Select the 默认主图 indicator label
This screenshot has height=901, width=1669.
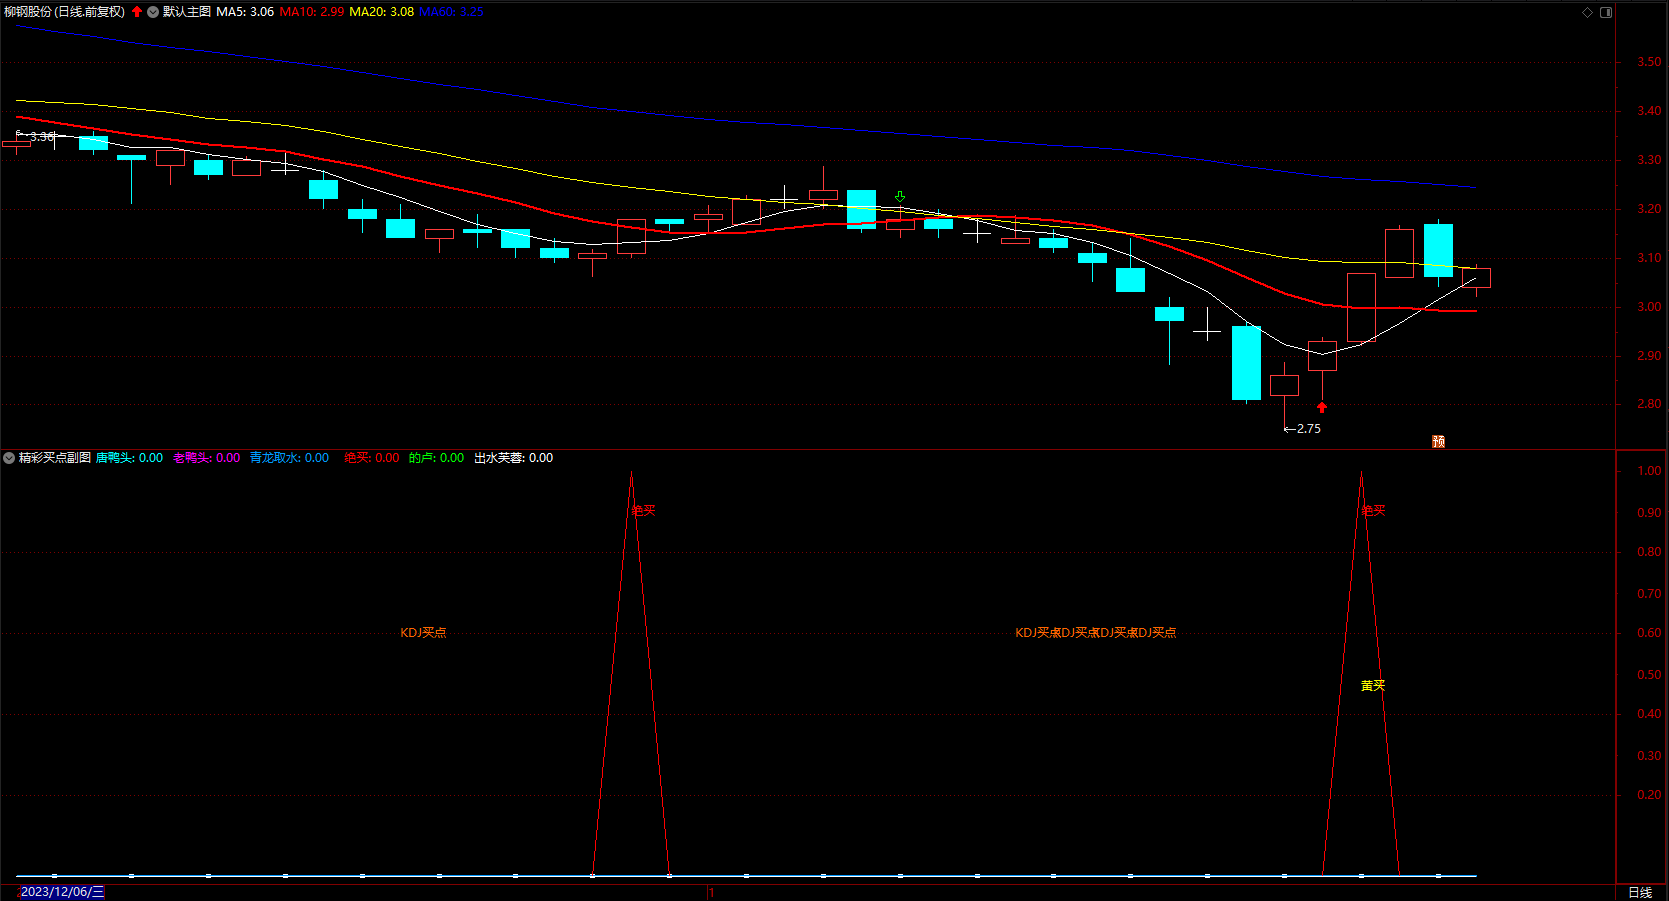coord(187,12)
